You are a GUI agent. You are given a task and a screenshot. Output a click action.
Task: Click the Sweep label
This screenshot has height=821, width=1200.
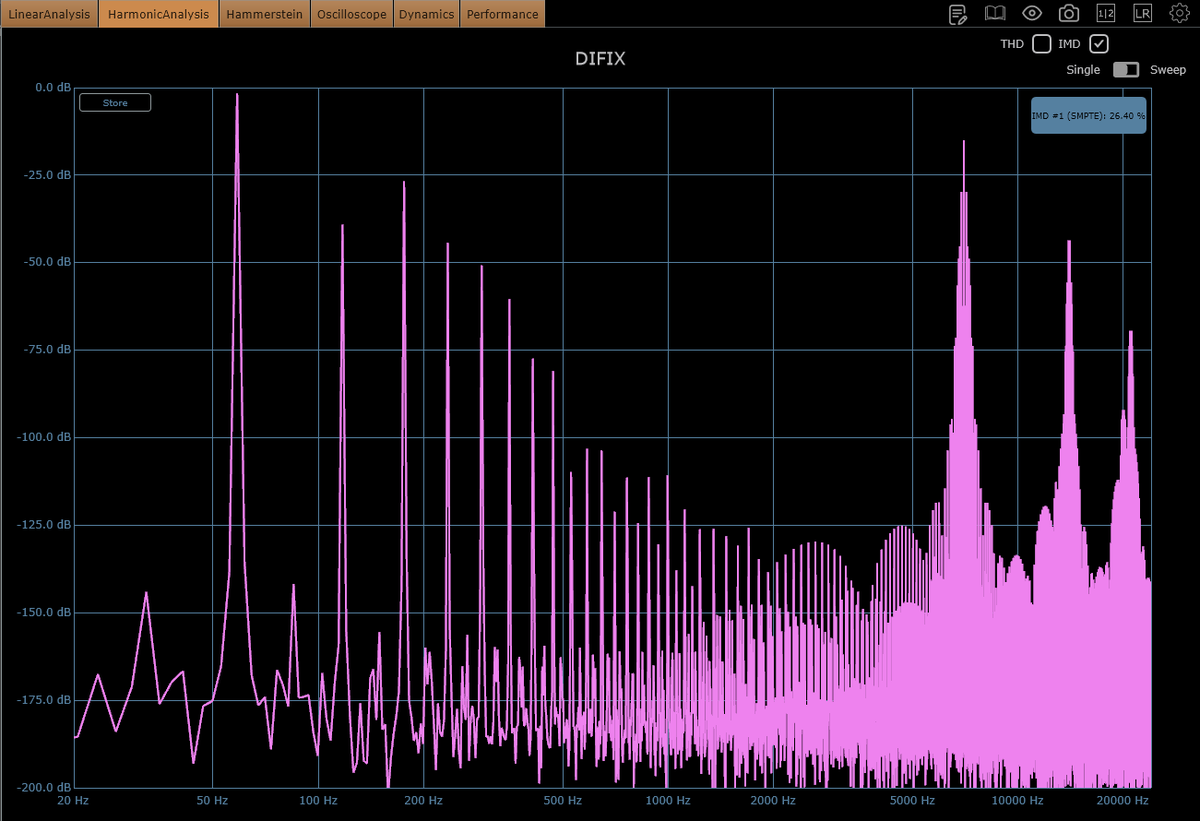(1167, 70)
